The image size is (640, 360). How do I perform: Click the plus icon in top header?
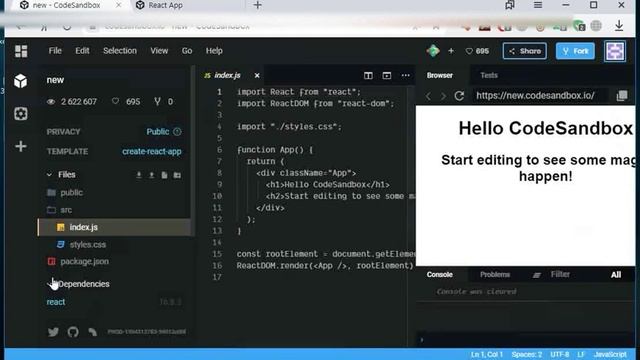point(451,51)
